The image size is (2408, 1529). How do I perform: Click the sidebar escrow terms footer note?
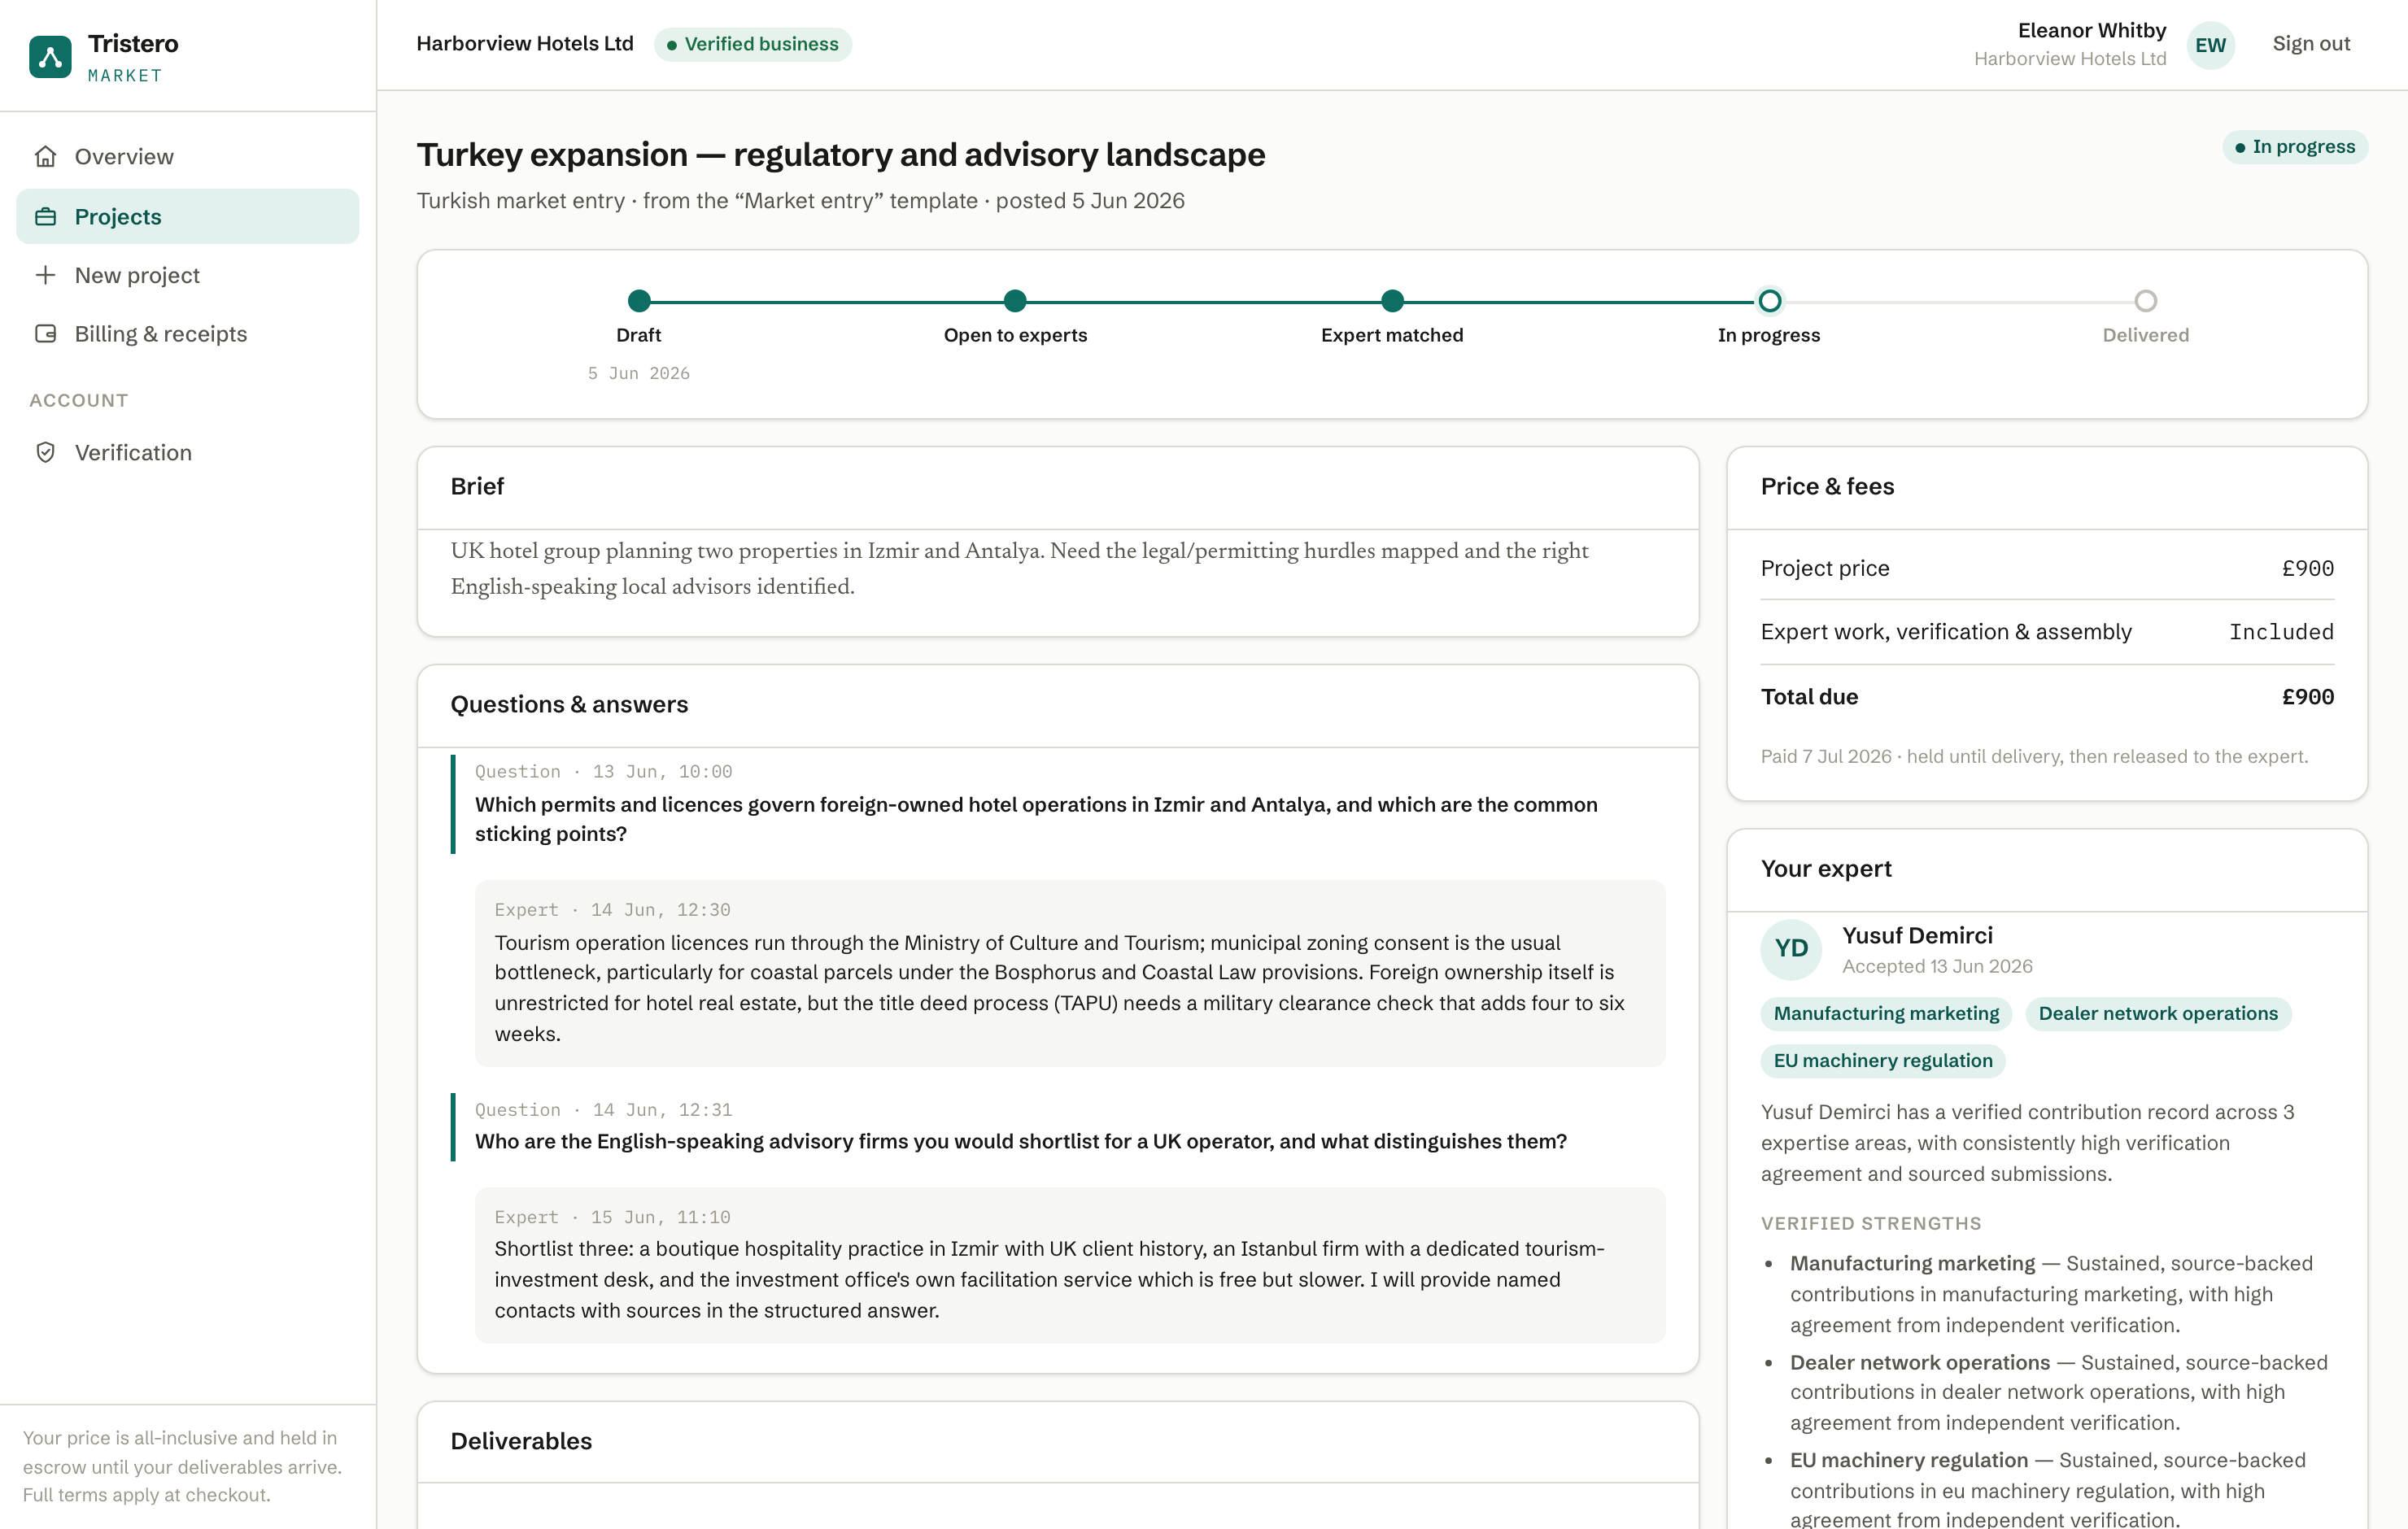(x=183, y=1466)
